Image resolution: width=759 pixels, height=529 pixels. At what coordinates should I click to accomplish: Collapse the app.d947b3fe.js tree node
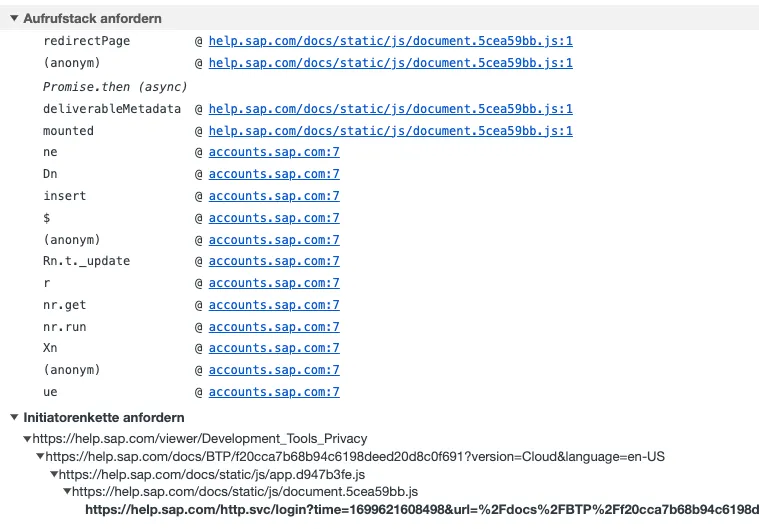(x=54, y=475)
